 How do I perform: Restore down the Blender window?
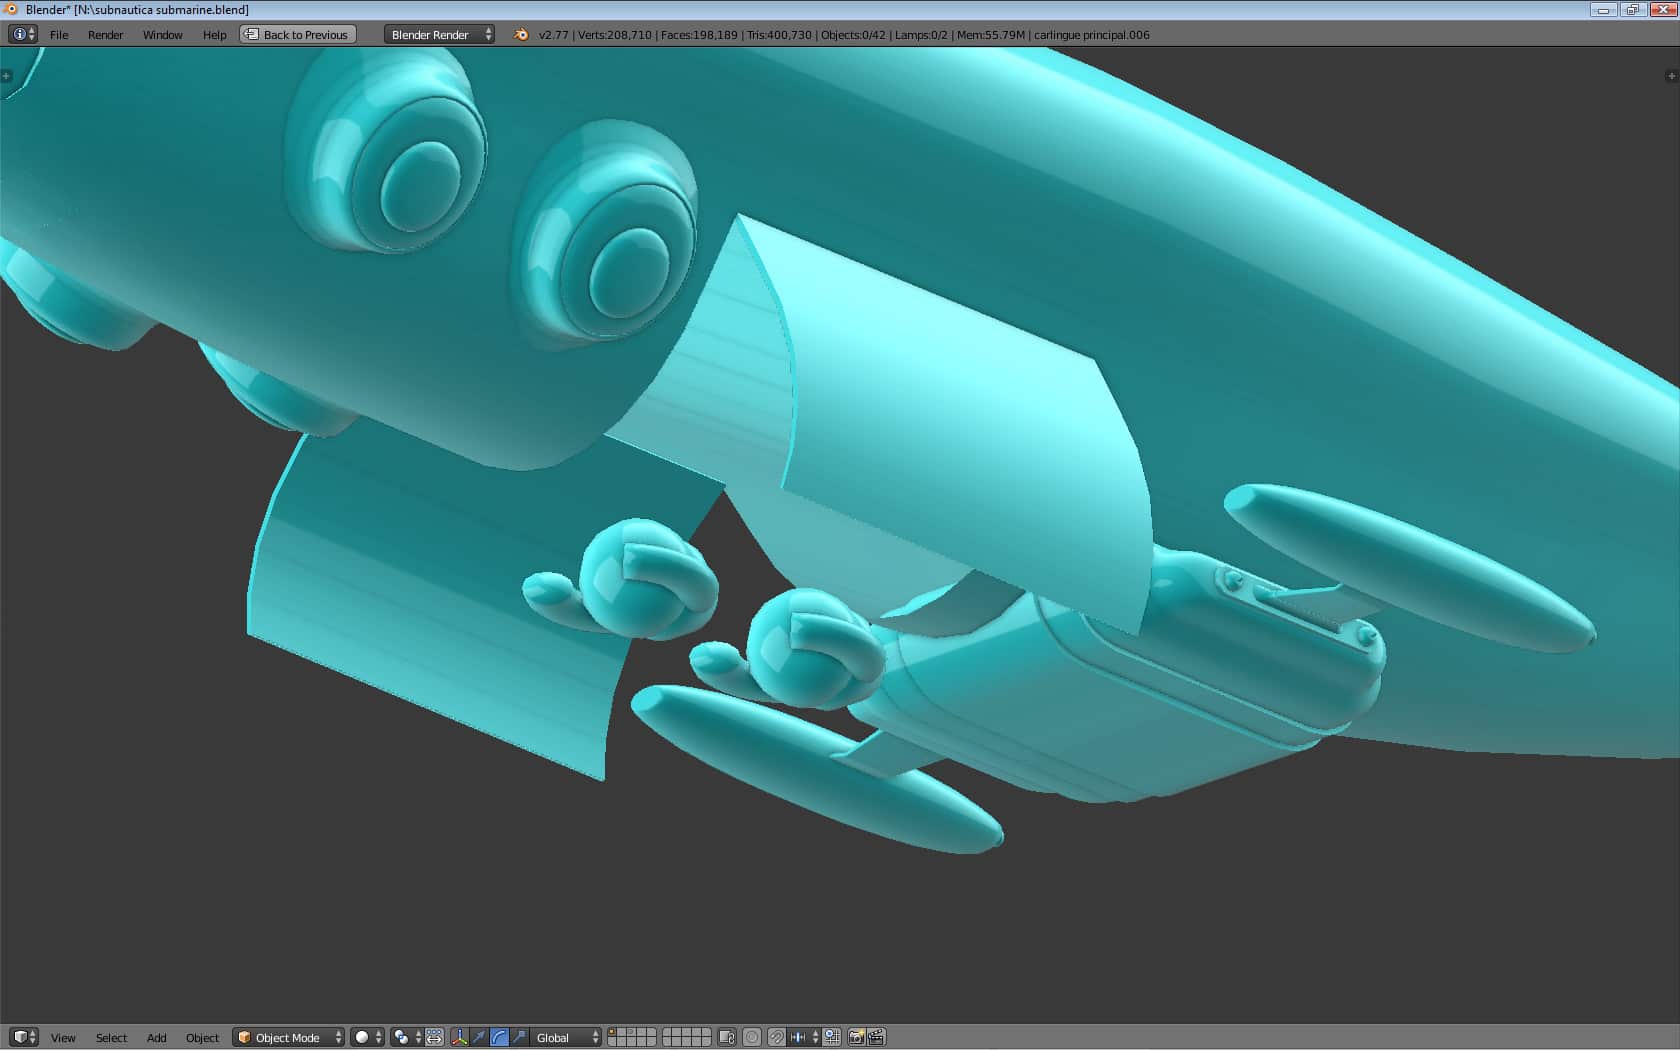tap(1632, 9)
